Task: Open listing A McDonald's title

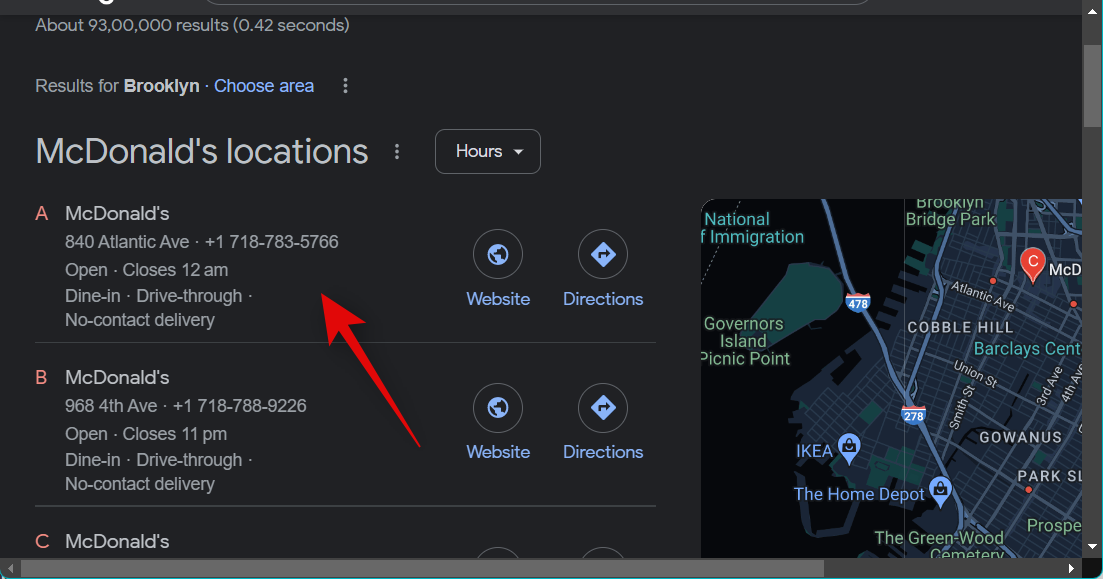Action: point(117,213)
